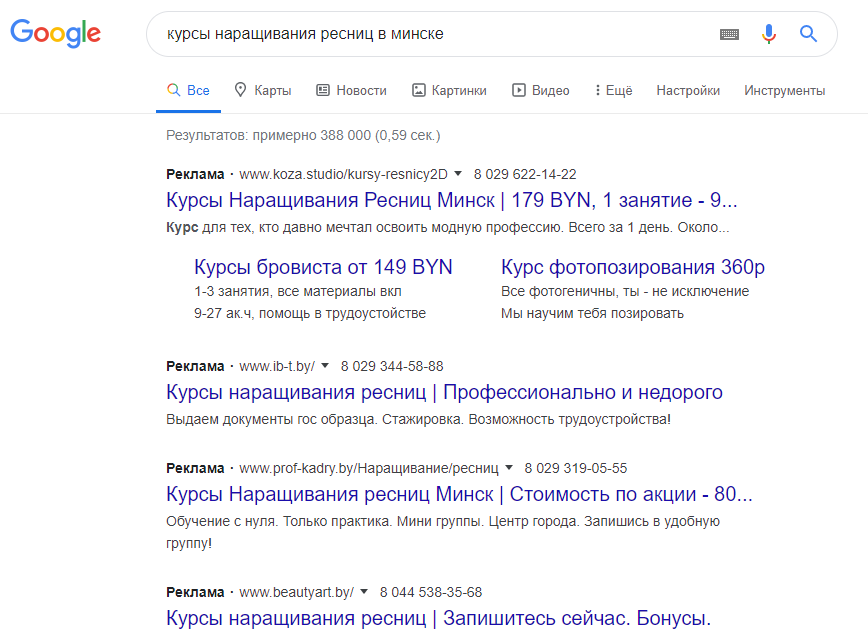Start voice search with the microphone icon

pyautogui.click(x=768, y=34)
